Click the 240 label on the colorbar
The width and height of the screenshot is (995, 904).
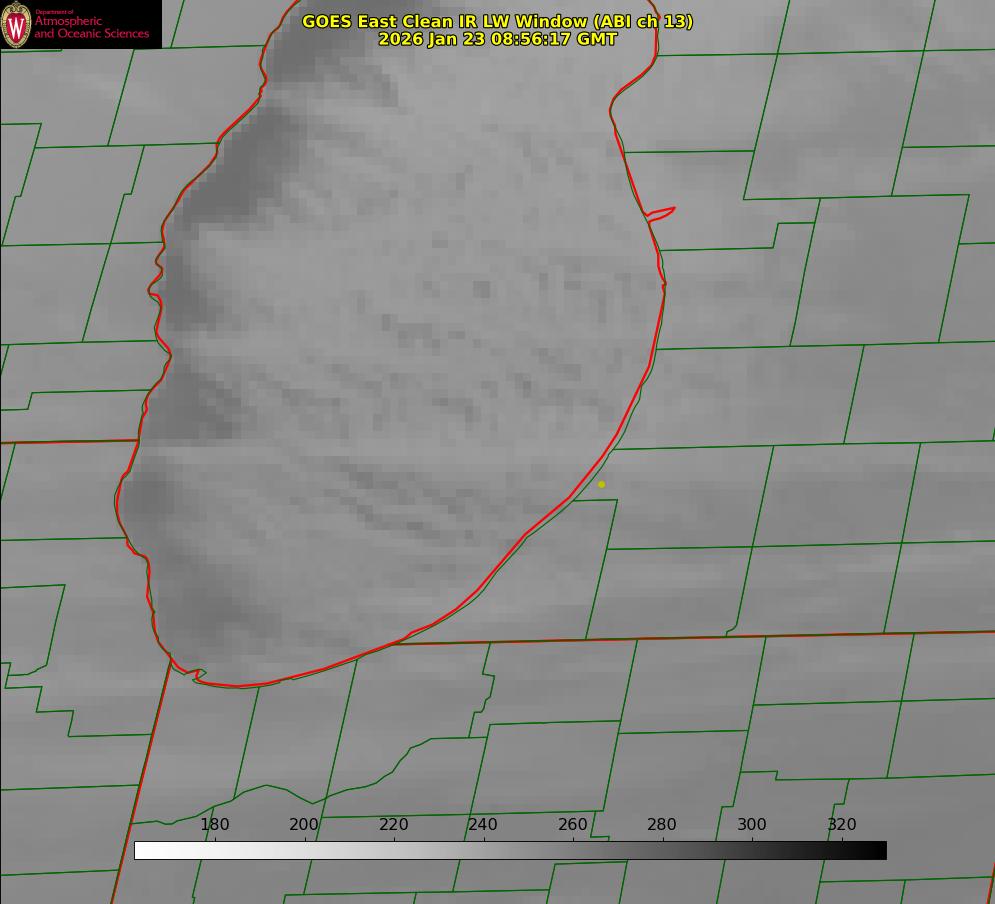483,824
